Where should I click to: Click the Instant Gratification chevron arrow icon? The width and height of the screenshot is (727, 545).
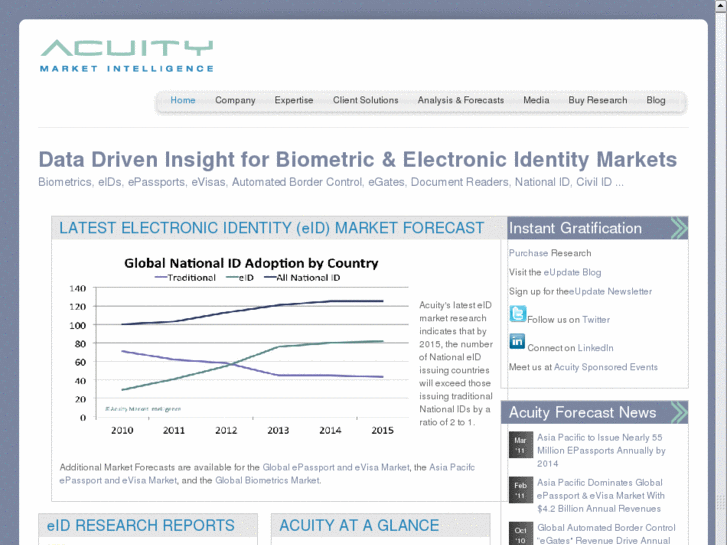(679, 228)
